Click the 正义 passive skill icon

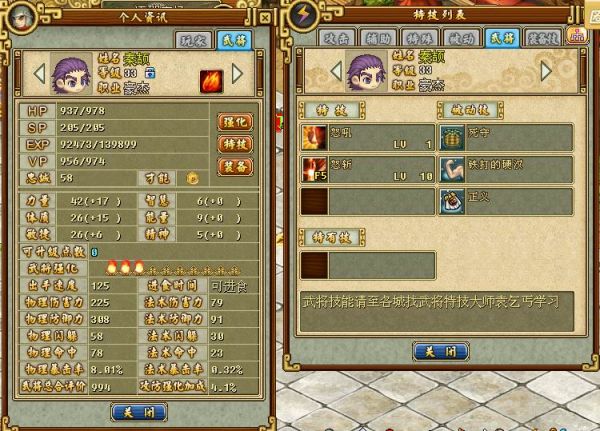tap(452, 201)
